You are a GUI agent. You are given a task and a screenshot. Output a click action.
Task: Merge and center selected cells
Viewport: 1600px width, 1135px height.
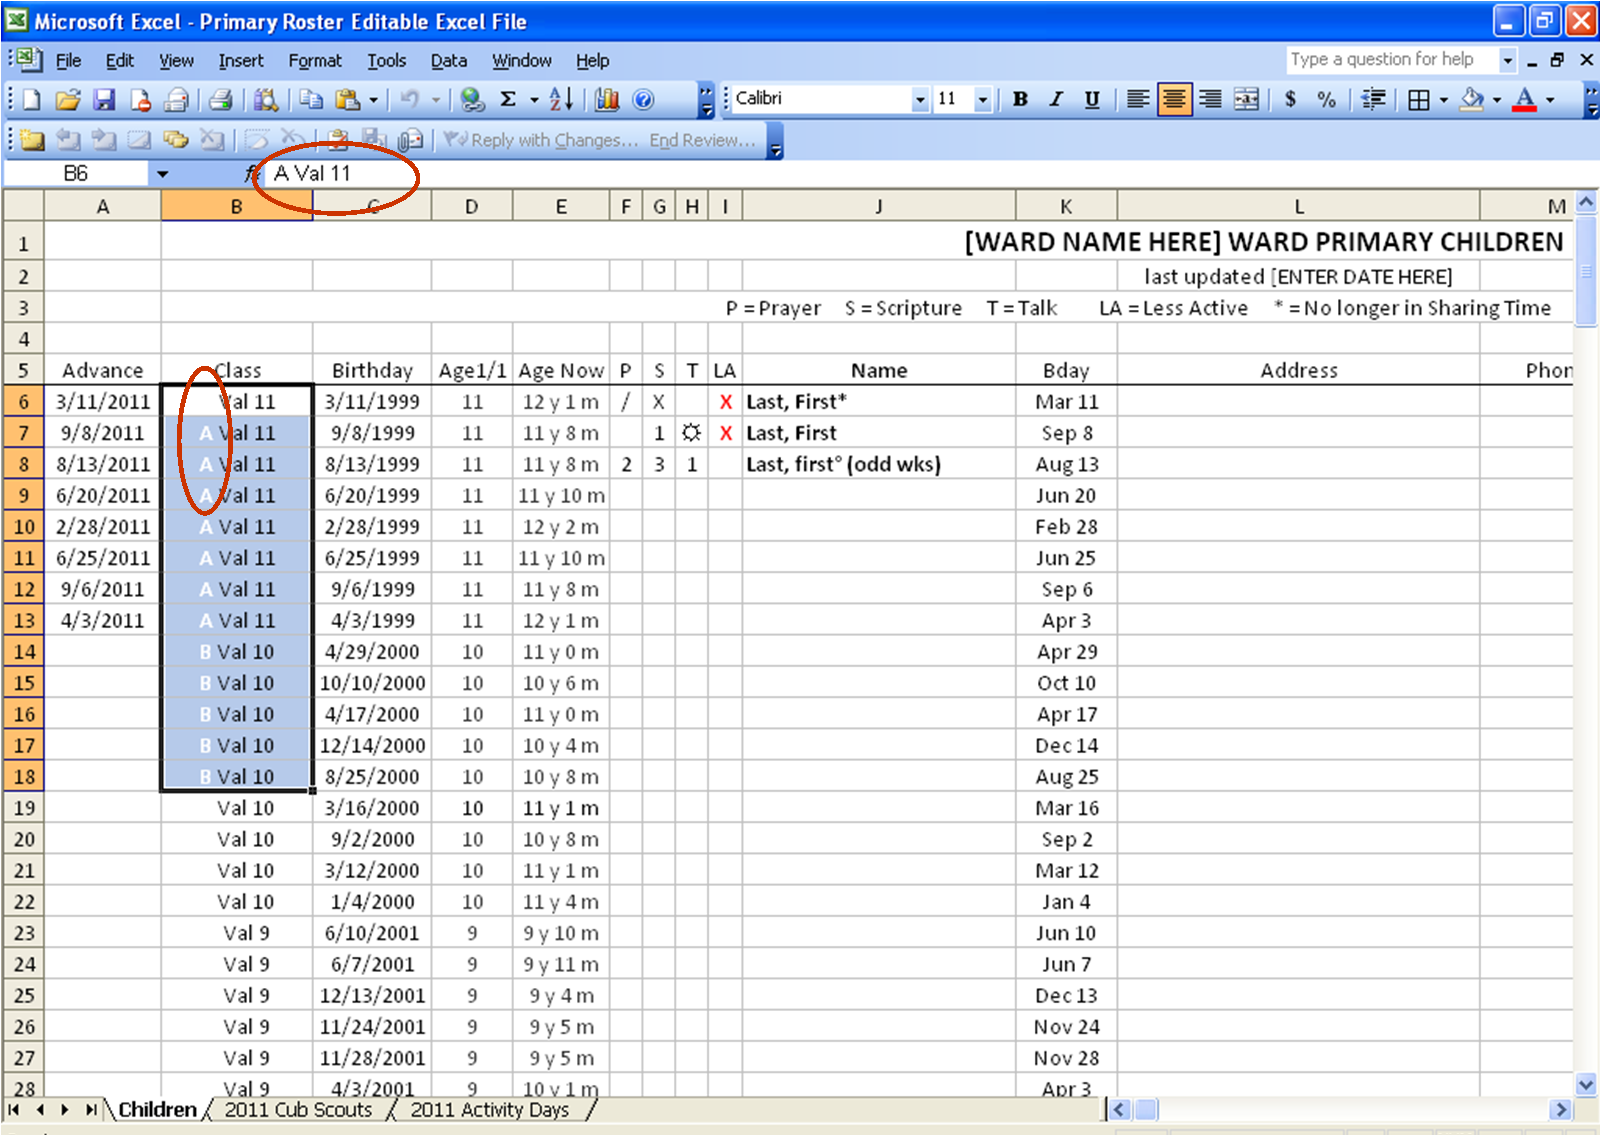(1246, 99)
